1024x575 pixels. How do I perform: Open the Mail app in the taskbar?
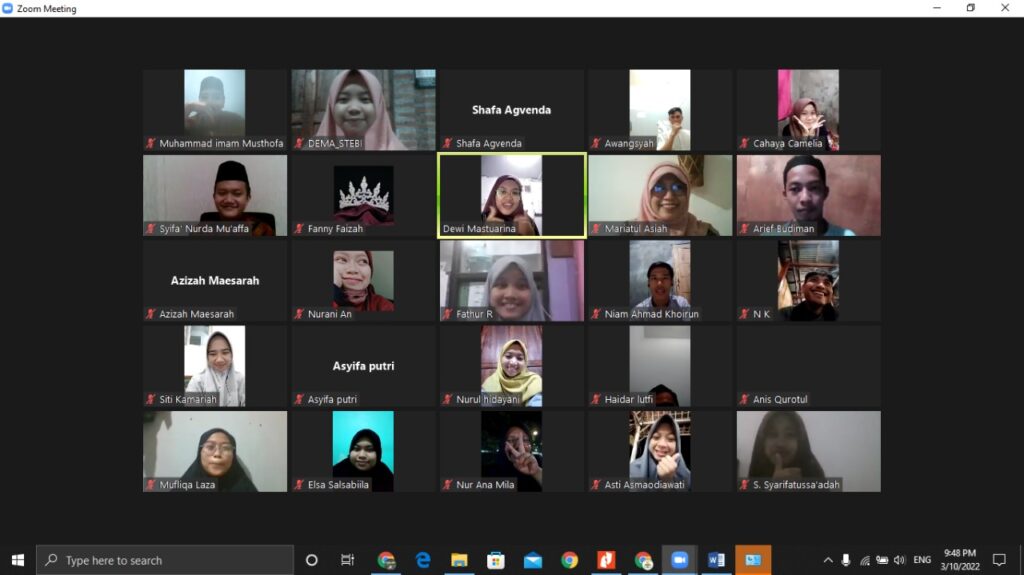pyautogui.click(x=533, y=560)
